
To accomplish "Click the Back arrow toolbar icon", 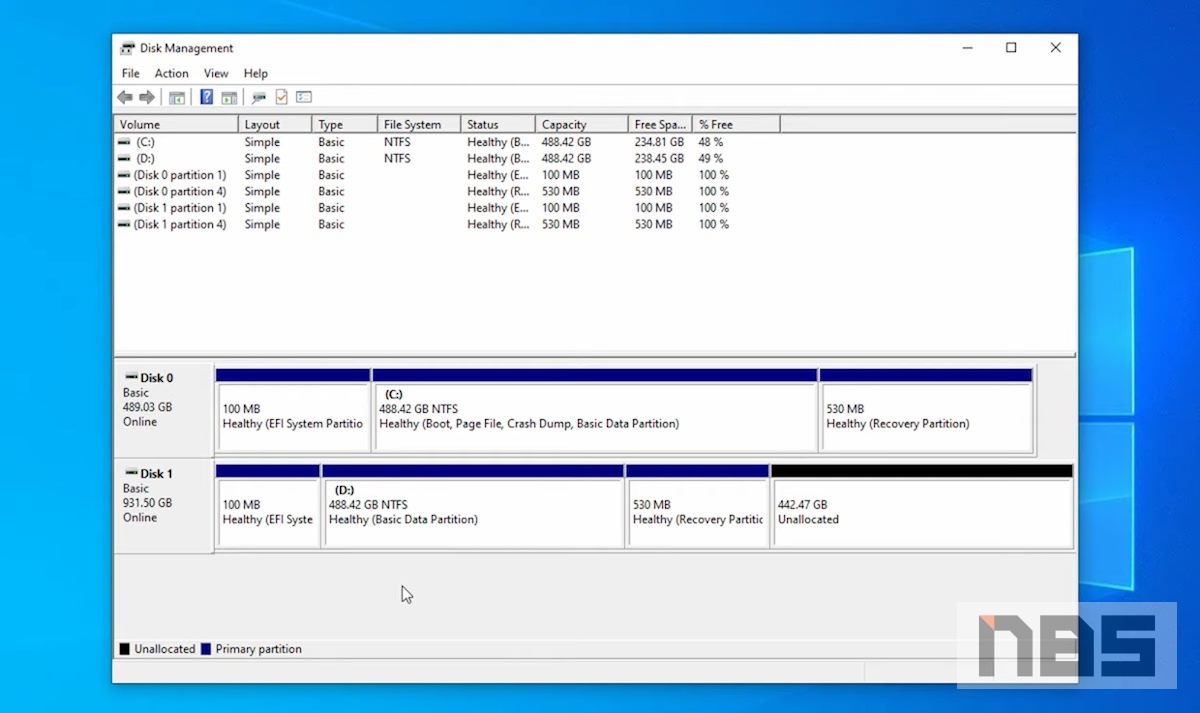I will (125, 97).
